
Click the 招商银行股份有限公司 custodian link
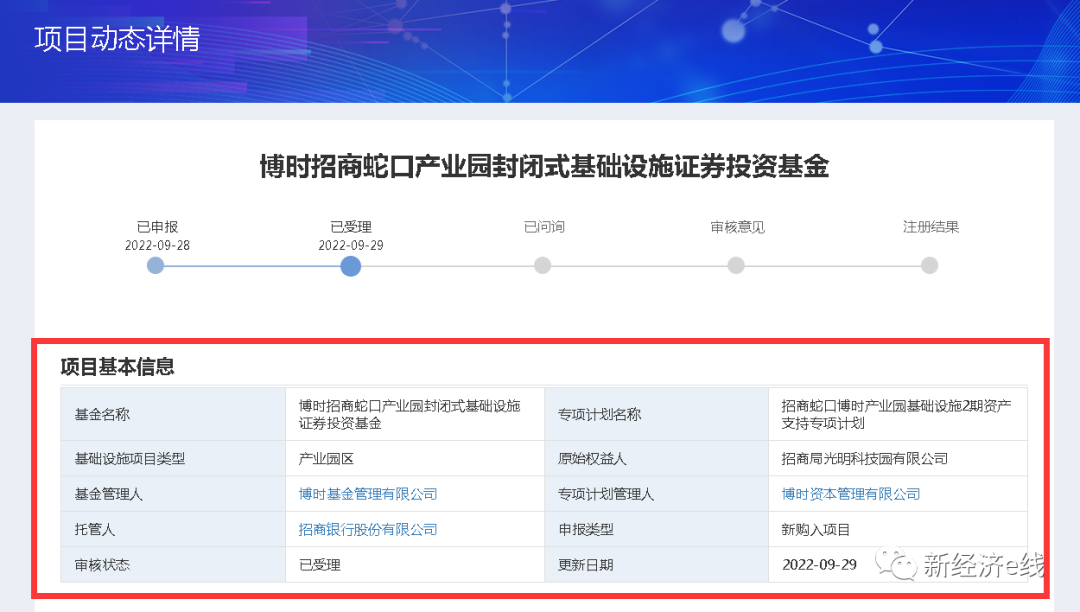point(368,529)
